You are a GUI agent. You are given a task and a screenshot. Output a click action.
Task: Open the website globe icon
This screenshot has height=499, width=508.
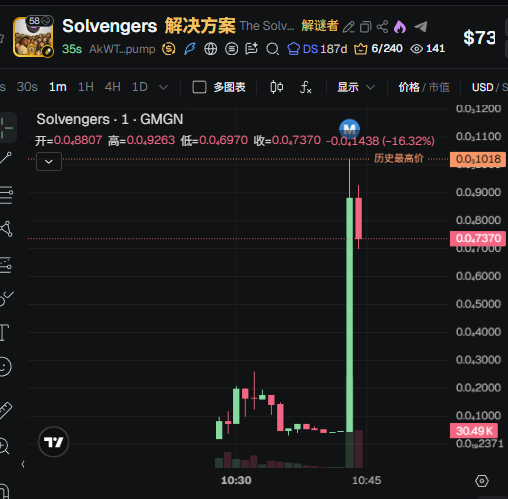[210, 49]
